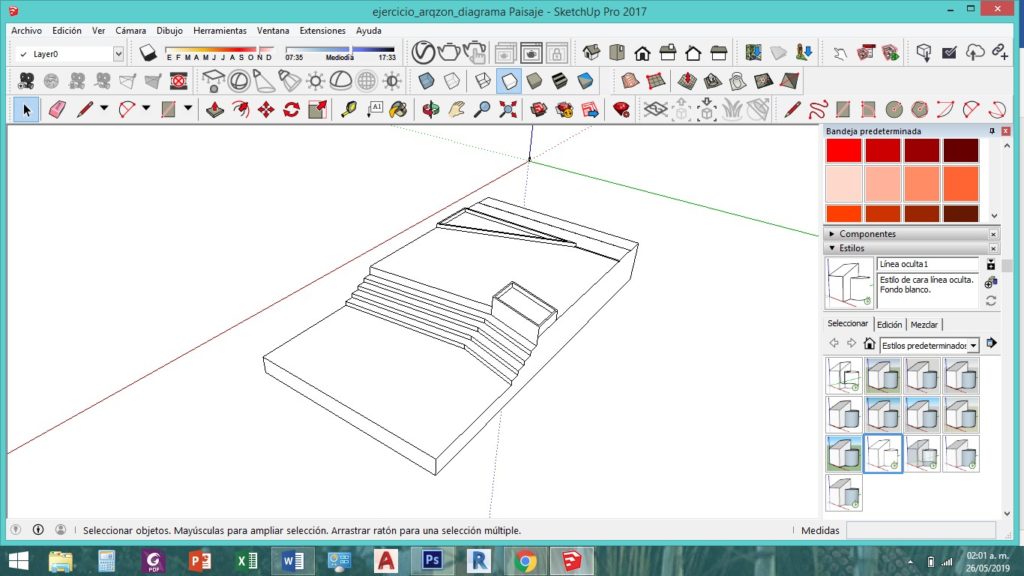The image size is (1024, 576).
Task: Select the highlighted hidden line style thumbnail
Action: point(883,453)
